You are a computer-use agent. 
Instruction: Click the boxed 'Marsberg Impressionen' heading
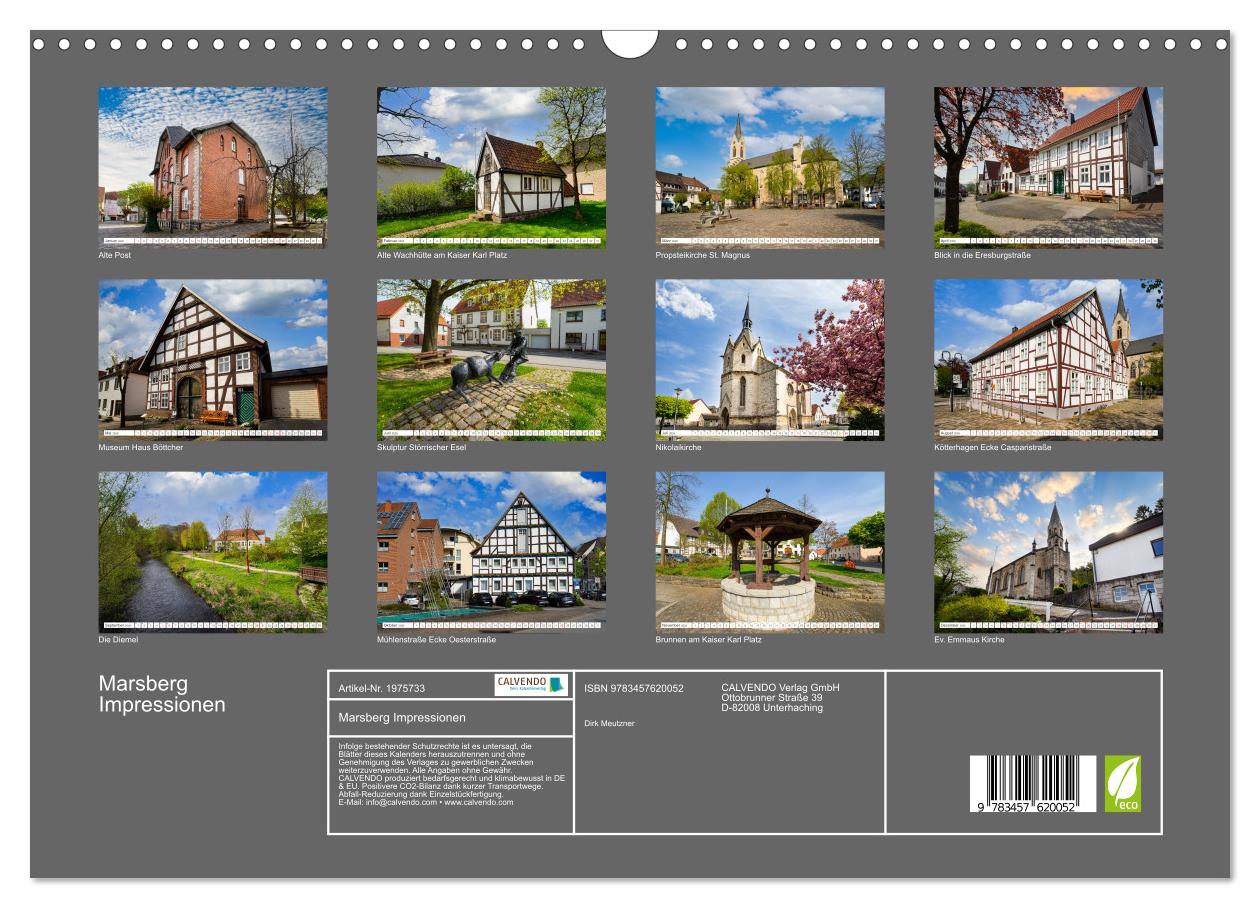click(402, 717)
